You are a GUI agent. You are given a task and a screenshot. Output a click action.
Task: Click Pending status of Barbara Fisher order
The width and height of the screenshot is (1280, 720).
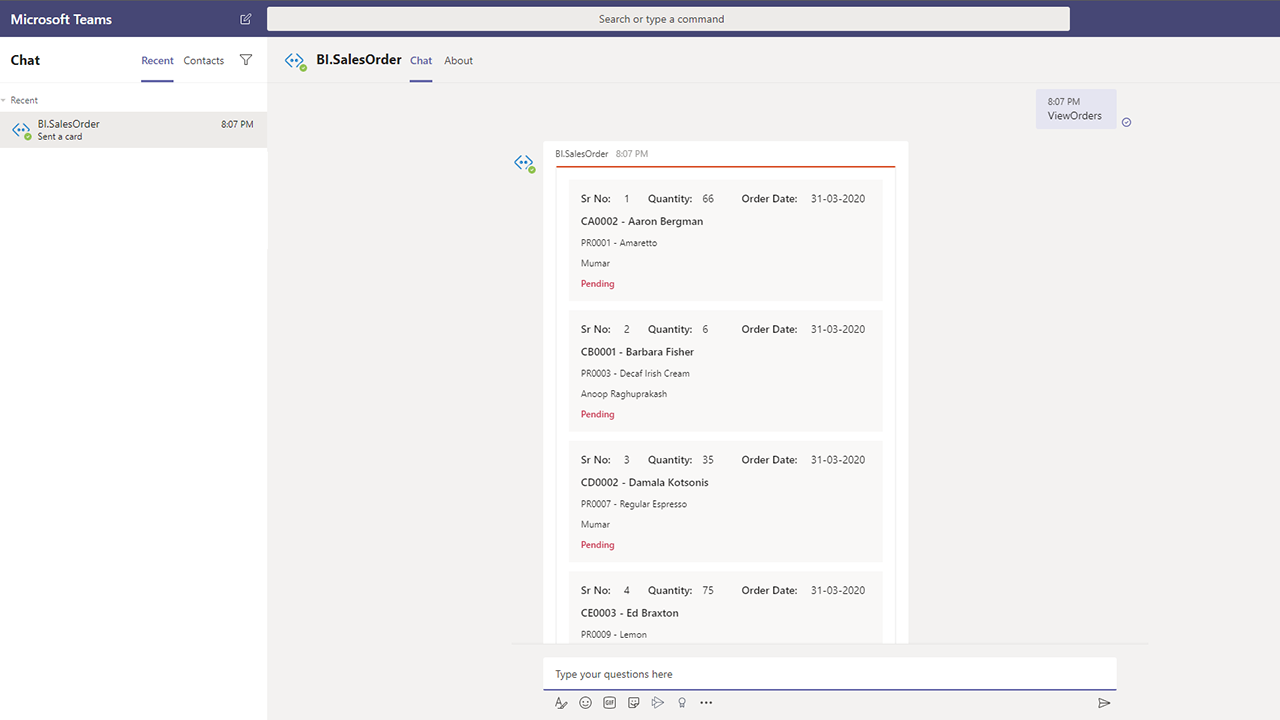click(598, 414)
